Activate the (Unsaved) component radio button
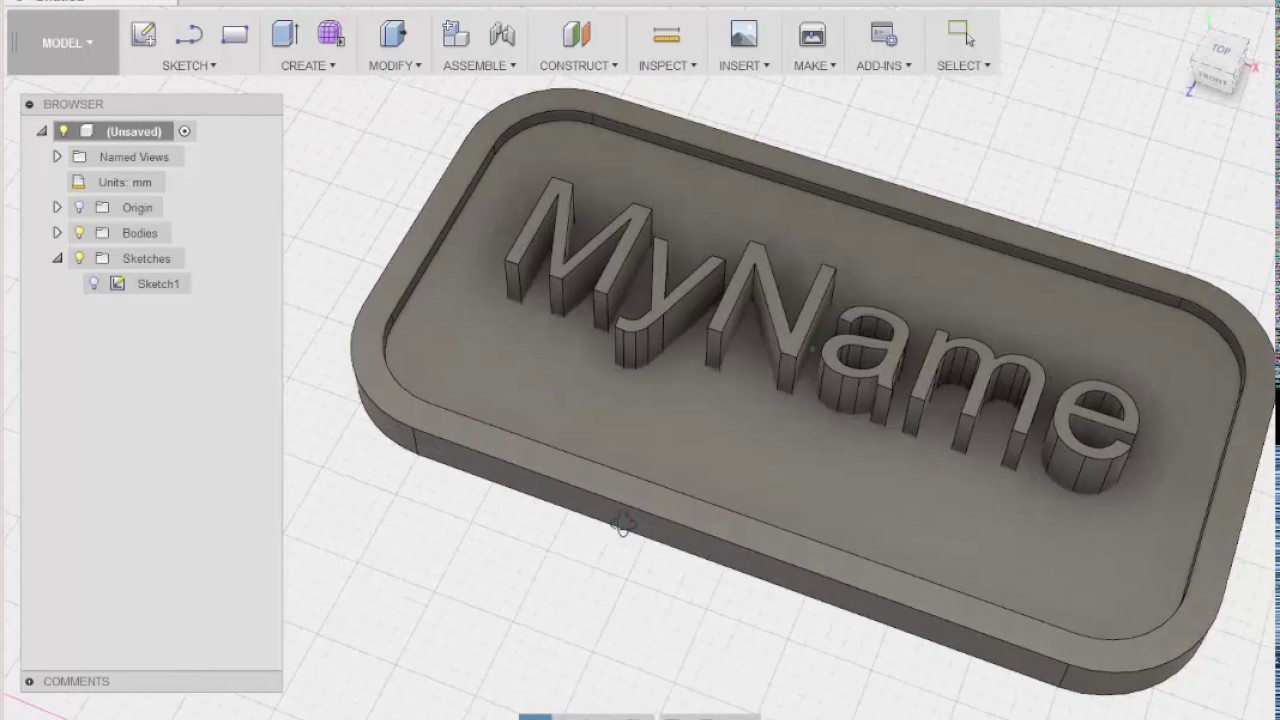This screenshot has width=1280, height=720. 184,131
